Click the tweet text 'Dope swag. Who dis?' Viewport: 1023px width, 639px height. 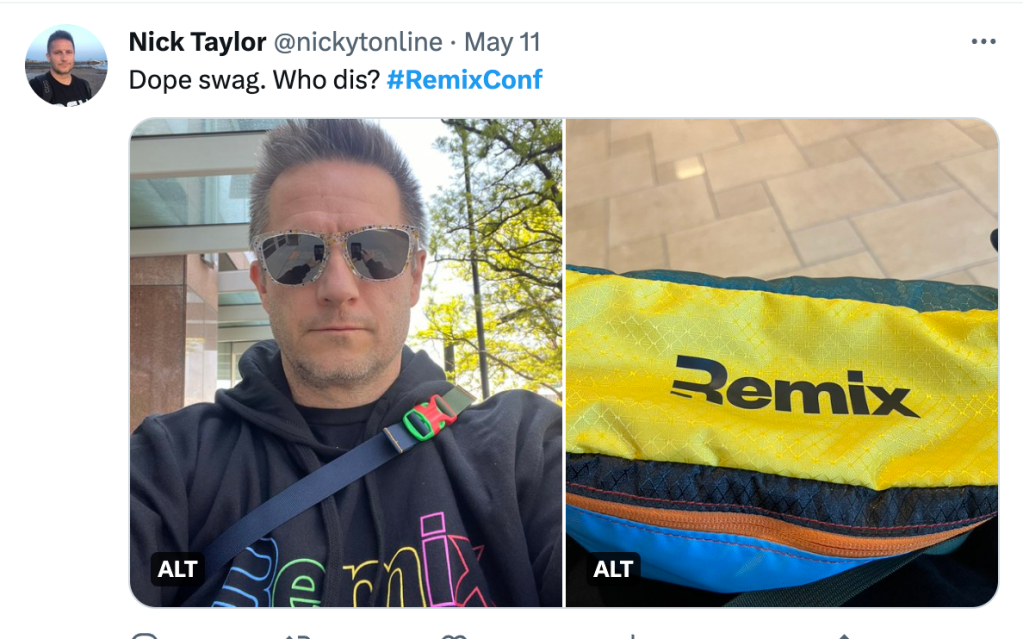point(254,80)
